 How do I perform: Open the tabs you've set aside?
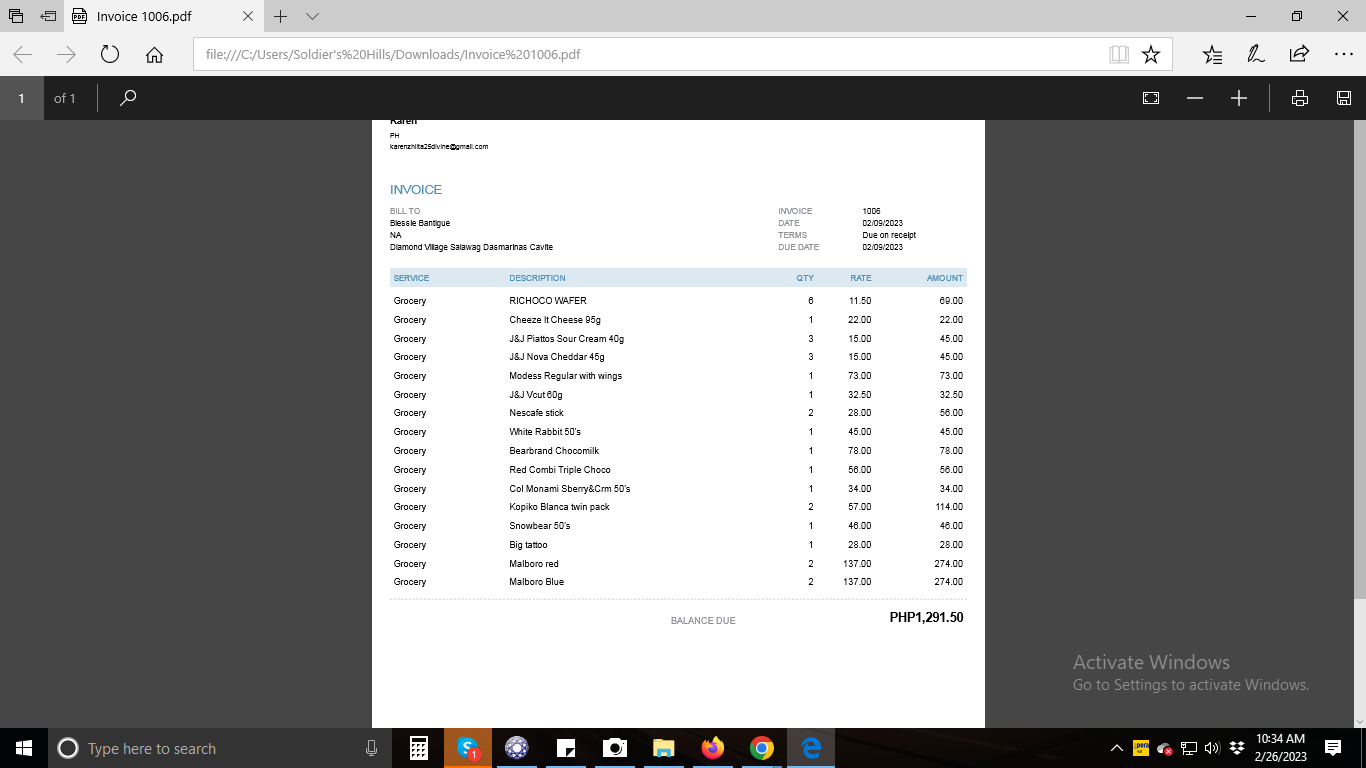(16, 16)
